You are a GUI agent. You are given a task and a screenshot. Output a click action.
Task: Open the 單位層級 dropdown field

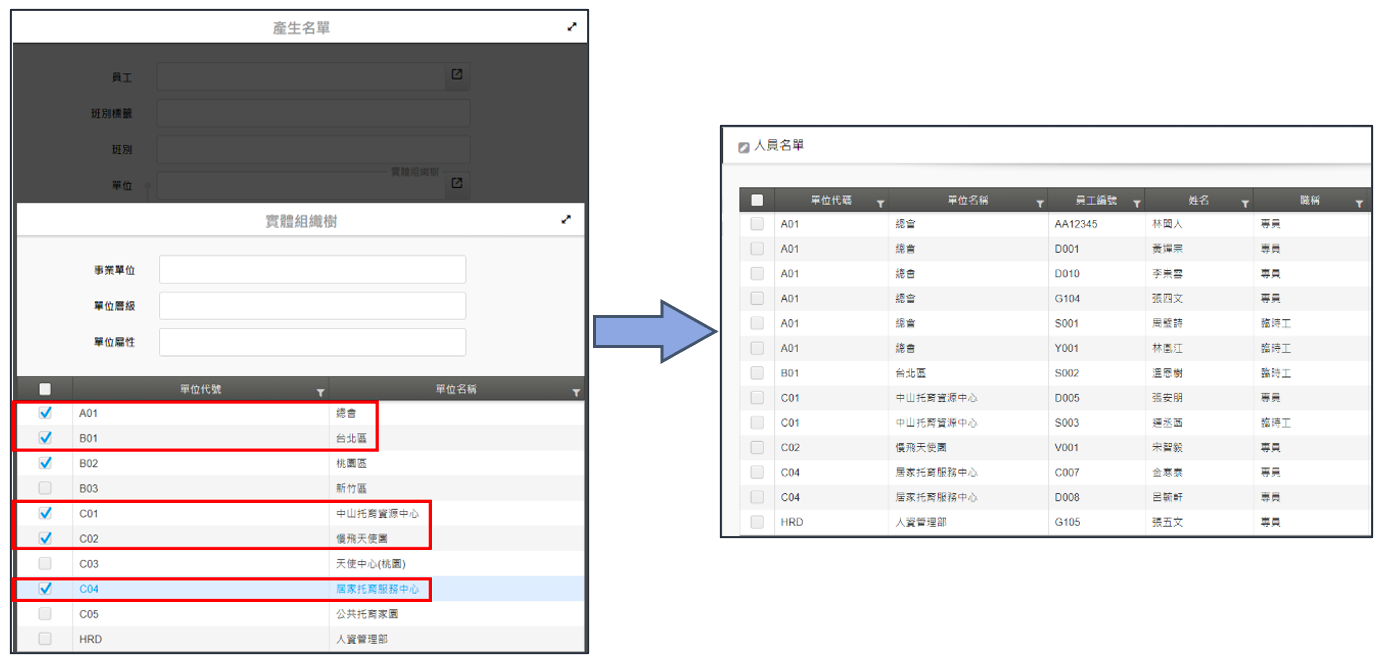point(312,306)
